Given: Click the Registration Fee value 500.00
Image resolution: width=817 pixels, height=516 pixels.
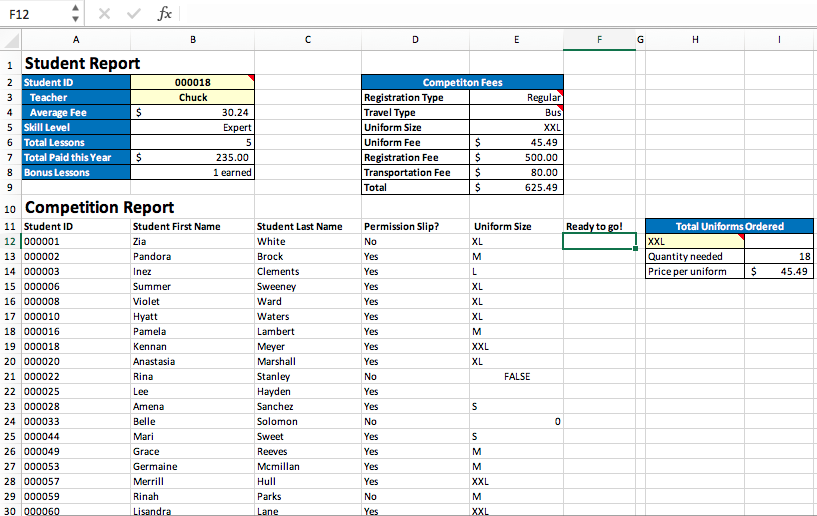Looking at the screenshot, I should [x=516, y=157].
